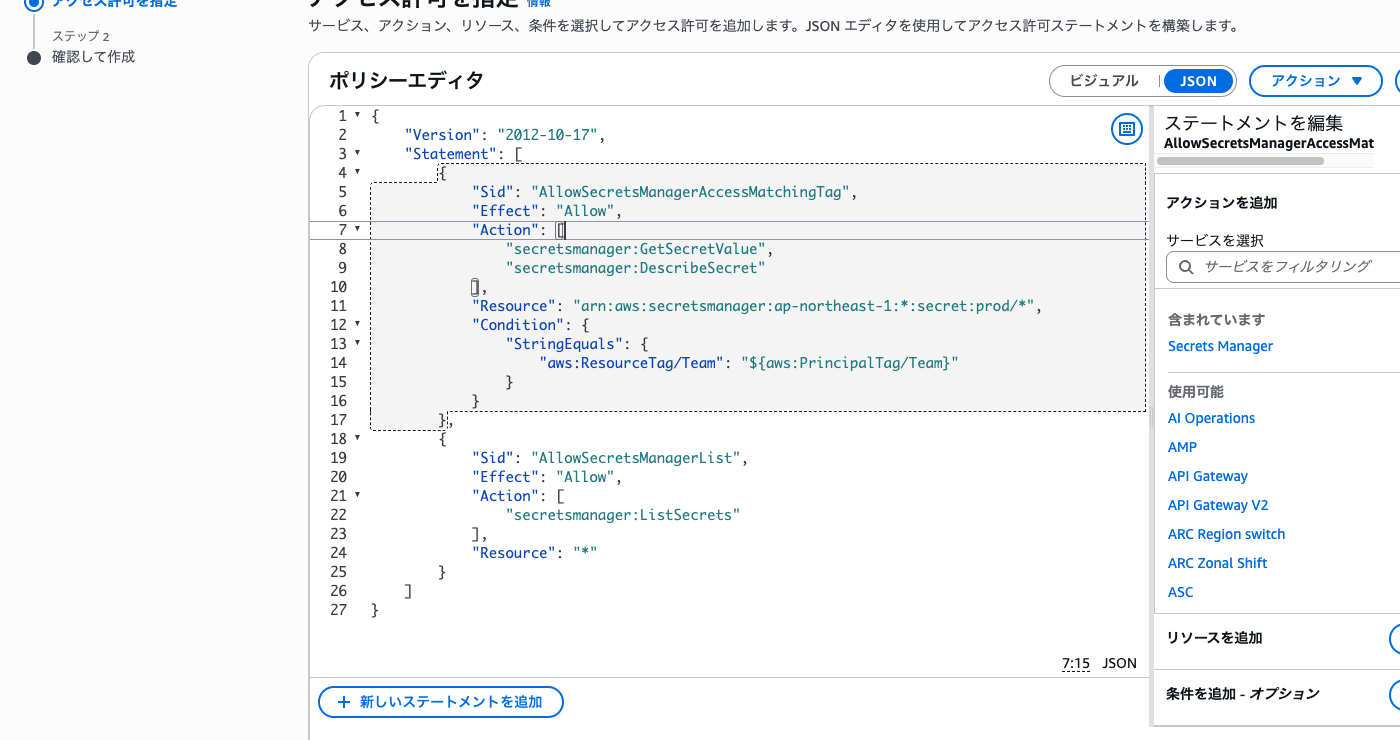Image resolution: width=1400 pixels, height=740 pixels.
Task: Click the magnifier icon in the service filter
Action: (x=1186, y=267)
